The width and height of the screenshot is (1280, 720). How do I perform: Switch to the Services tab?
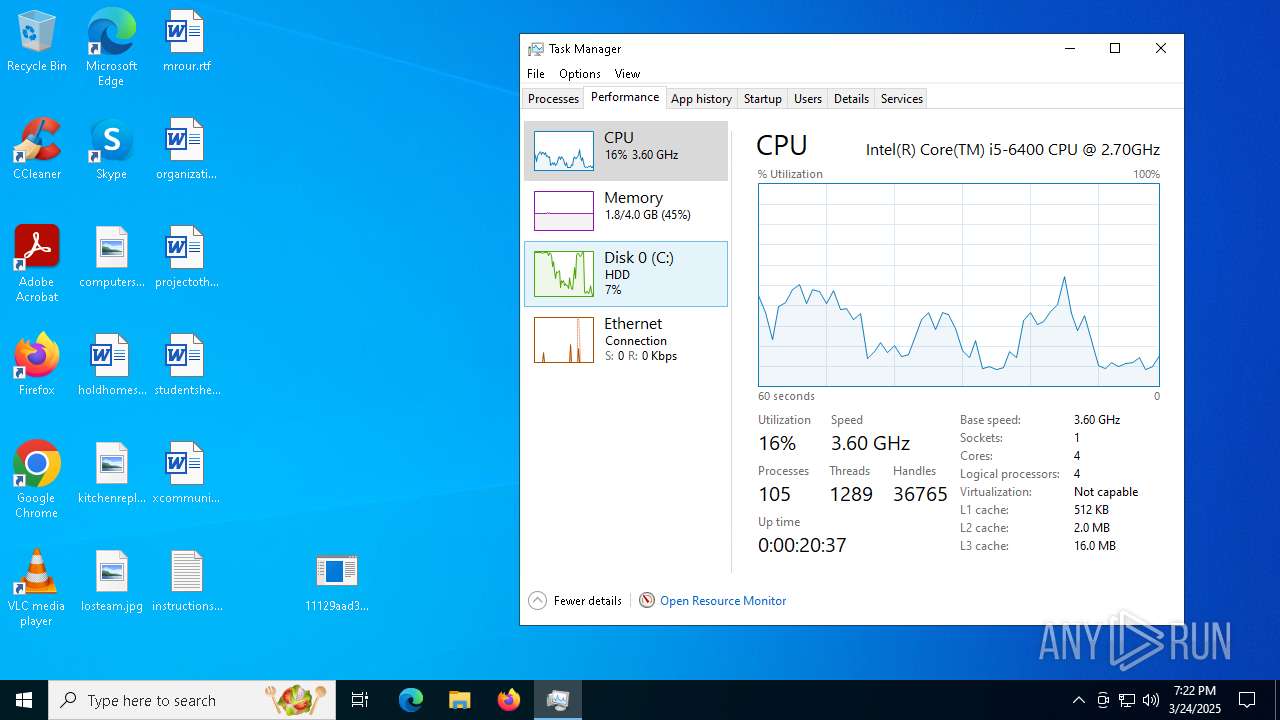point(901,99)
